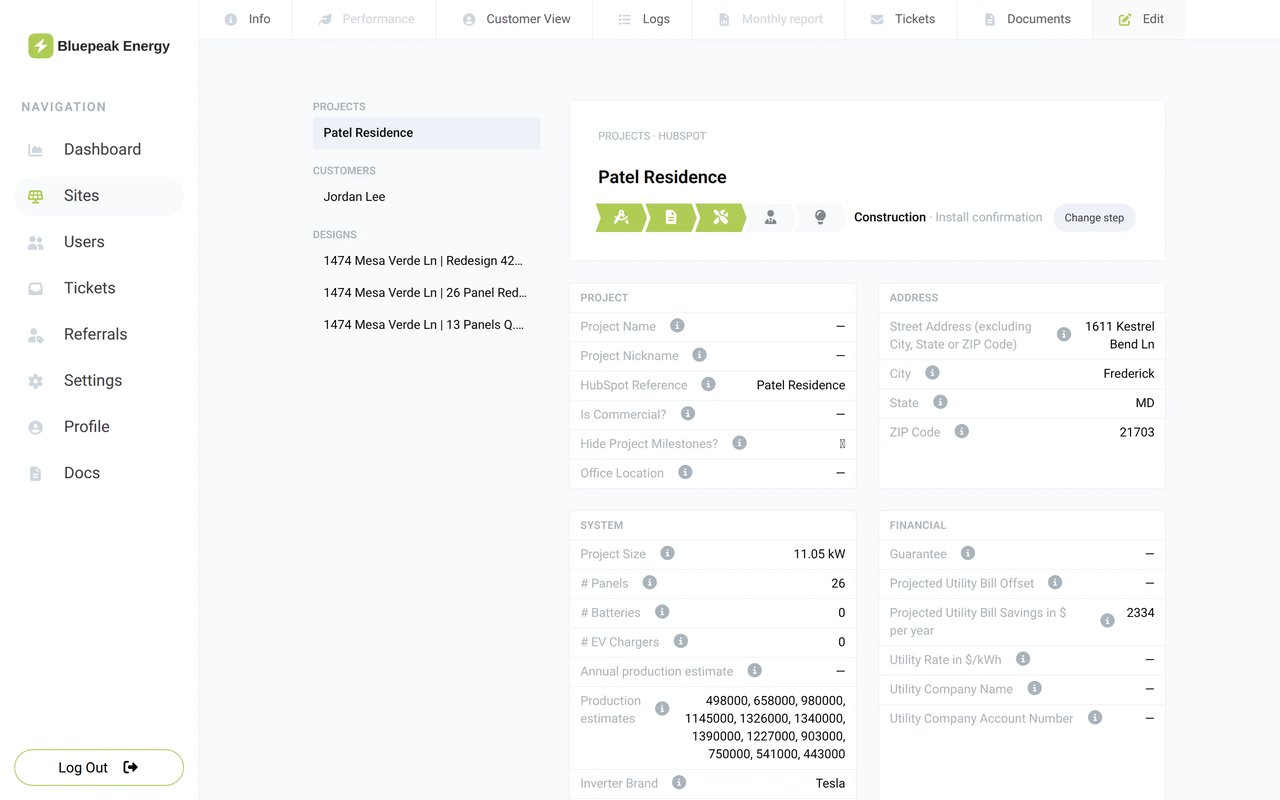Open the Logs tab
1280x800 pixels.
click(642, 19)
